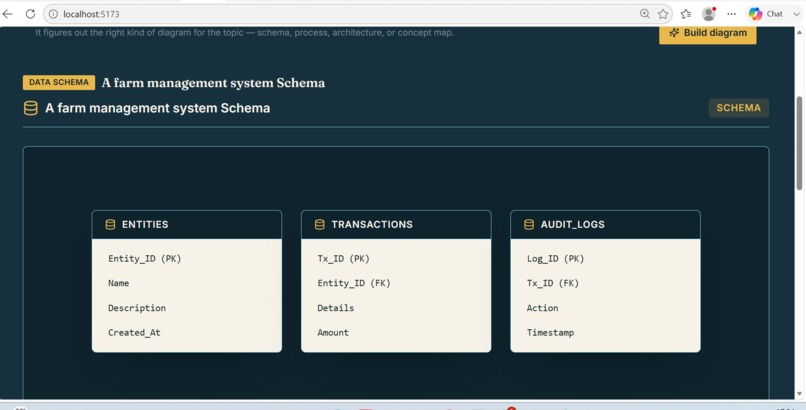Click scrollbar down arrow at page bottom
This screenshot has width=806, height=410.
799,394
